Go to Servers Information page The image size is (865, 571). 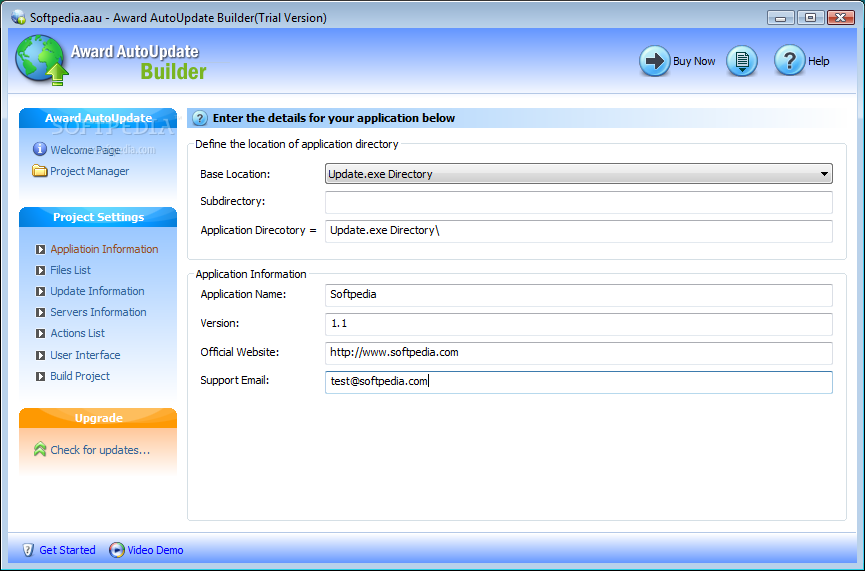(x=98, y=312)
